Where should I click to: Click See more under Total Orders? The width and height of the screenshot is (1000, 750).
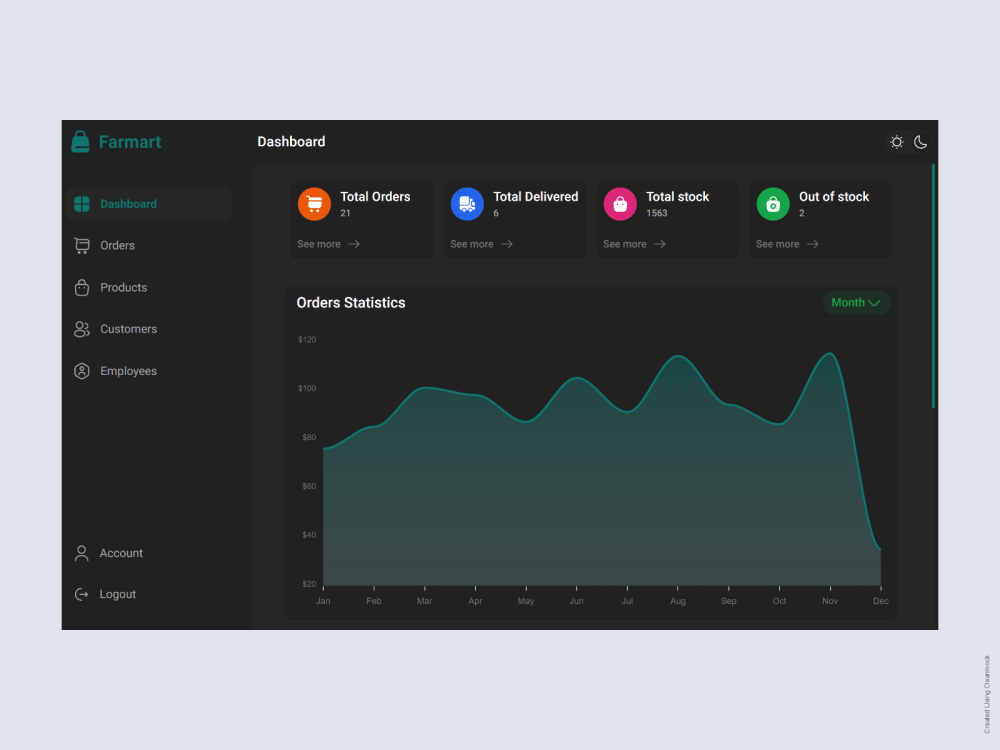click(319, 244)
